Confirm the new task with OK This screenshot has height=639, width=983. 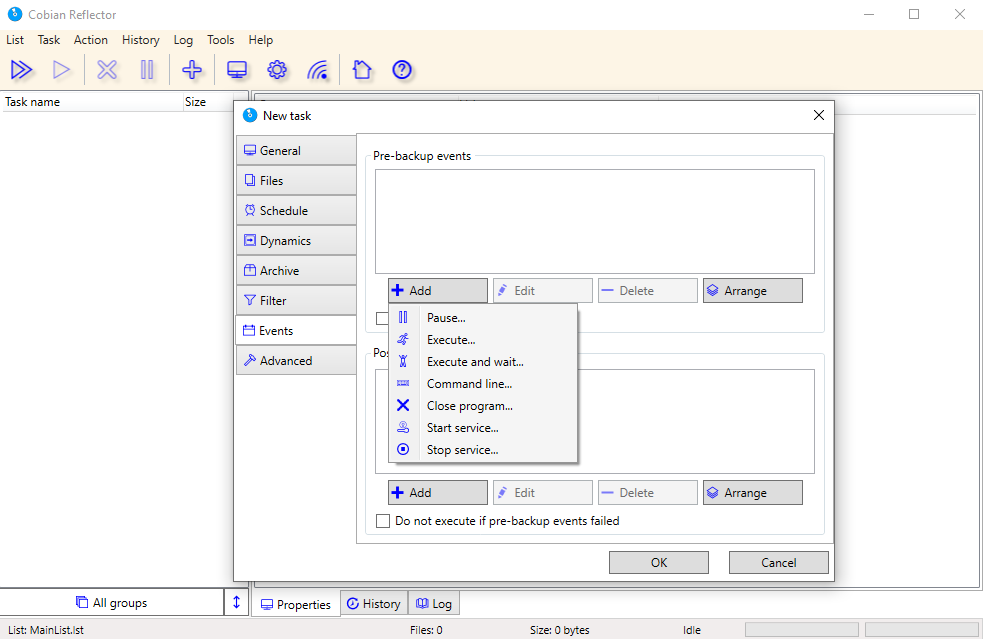click(x=659, y=562)
